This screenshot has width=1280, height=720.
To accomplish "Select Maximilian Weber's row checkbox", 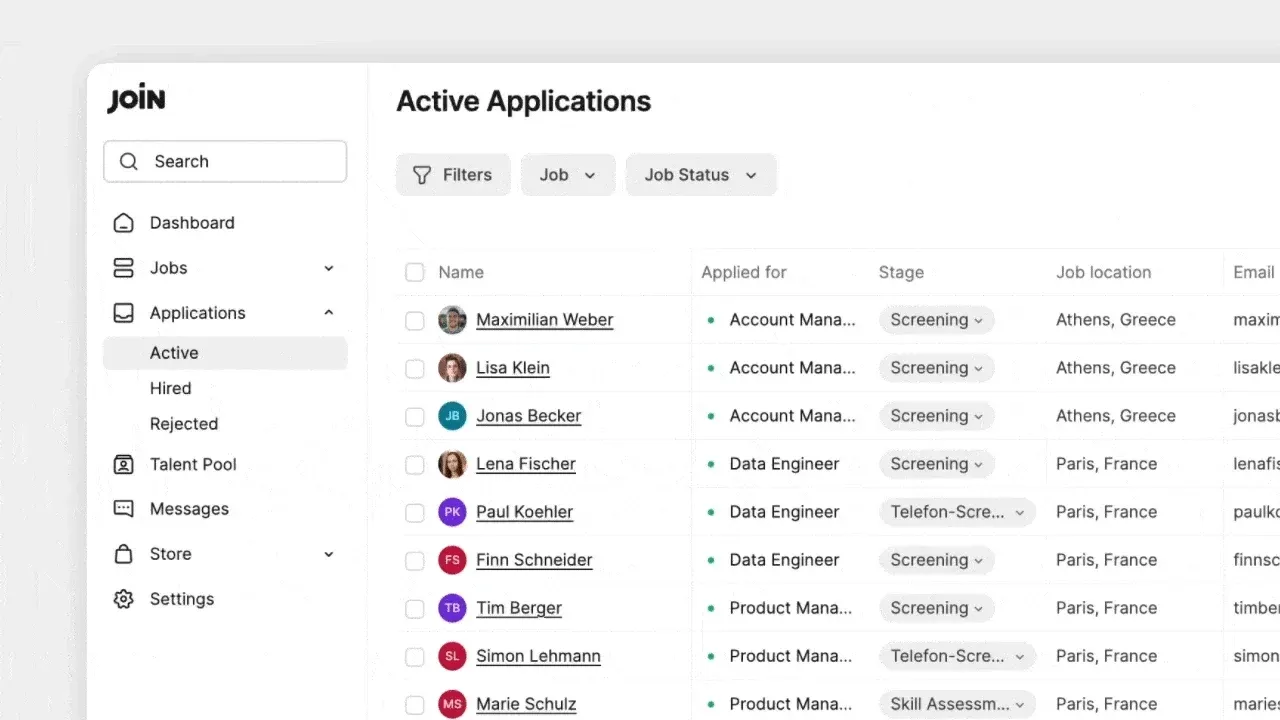I will 414,320.
